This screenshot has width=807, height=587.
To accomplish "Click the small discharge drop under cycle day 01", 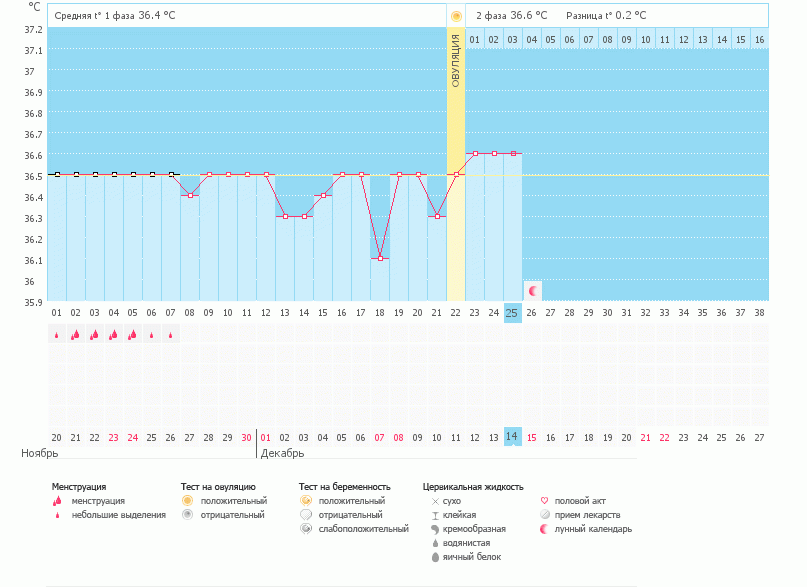I will tap(57, 335).
